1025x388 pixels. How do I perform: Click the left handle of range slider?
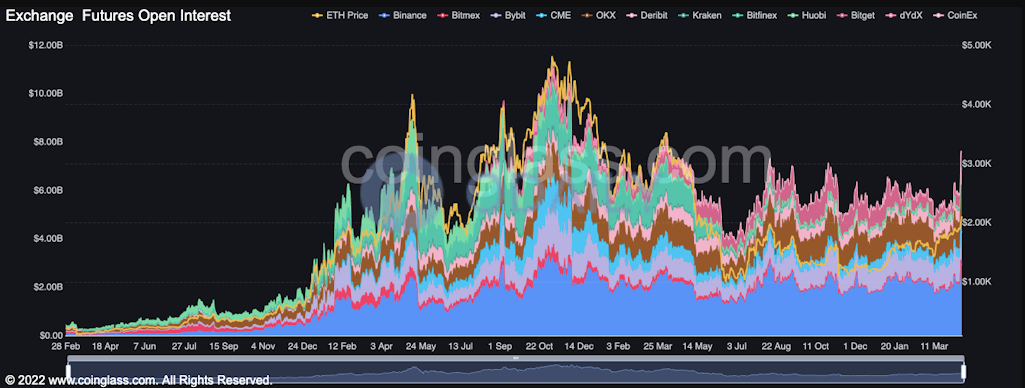67,372
